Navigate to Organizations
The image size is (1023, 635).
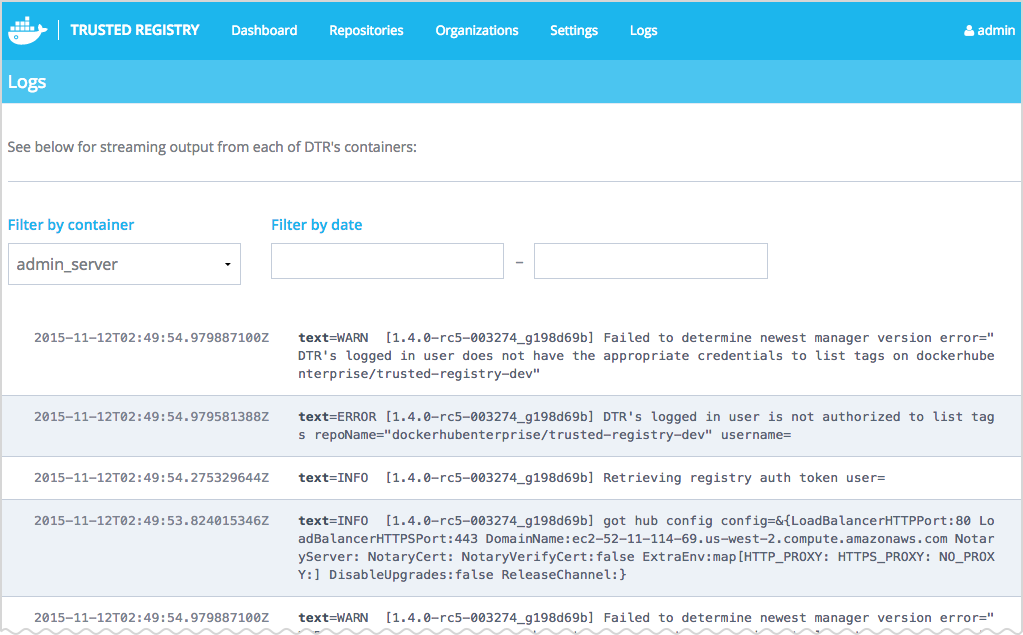pos(477,30)
